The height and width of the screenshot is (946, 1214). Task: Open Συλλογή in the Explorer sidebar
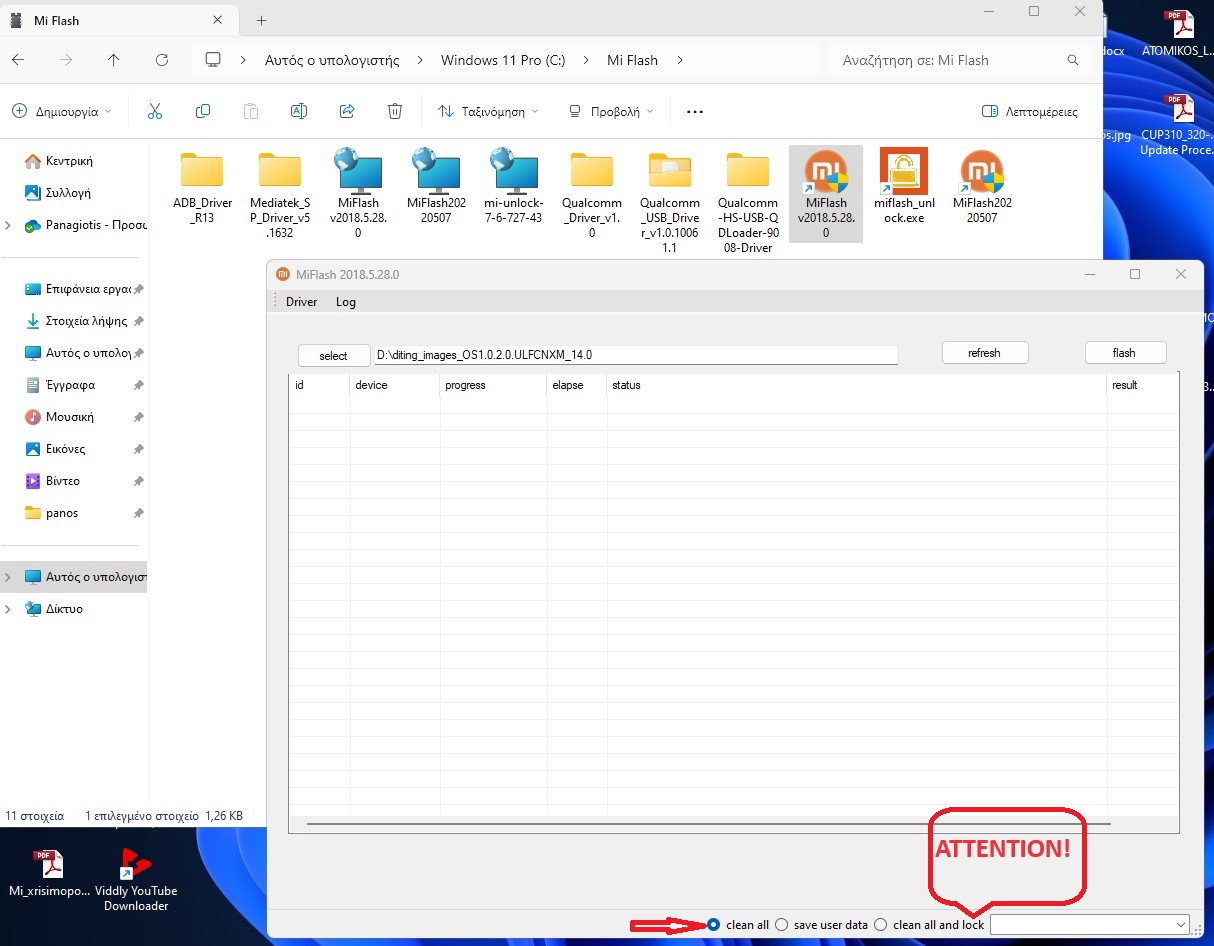[x=68, y=193]
